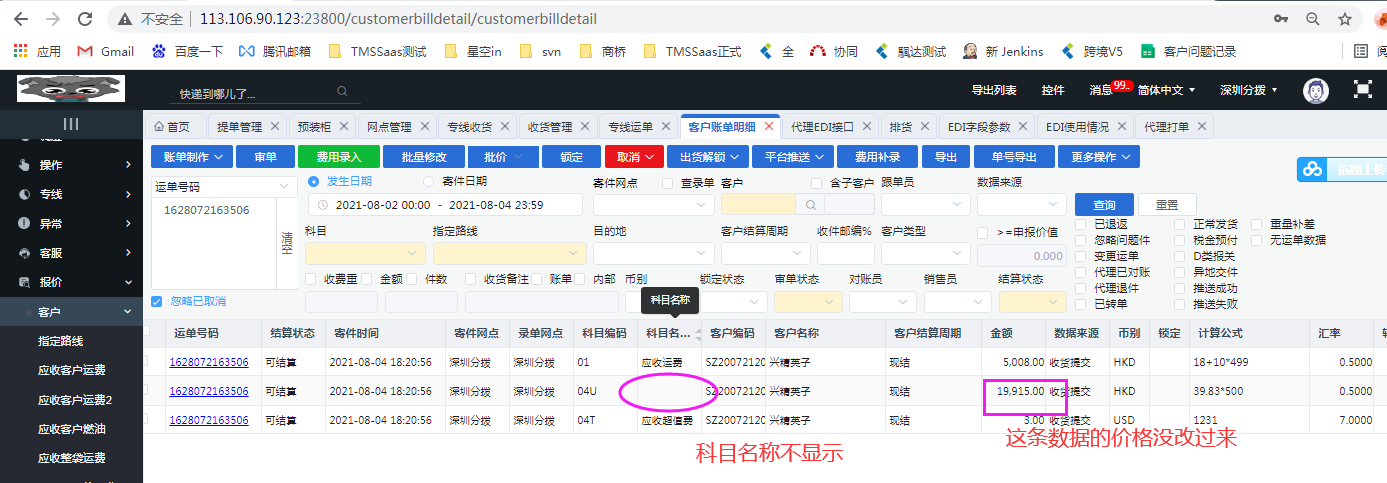Click the 客户 field search magnifier

(x=810, y=204)
